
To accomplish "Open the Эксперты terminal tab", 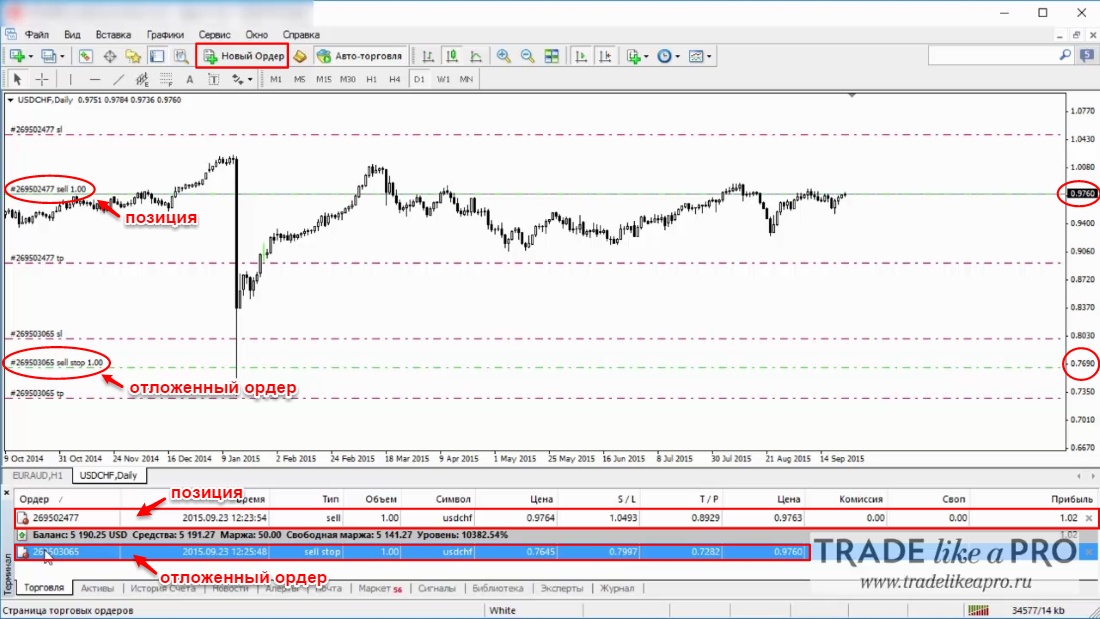I will tap(561, 588).
